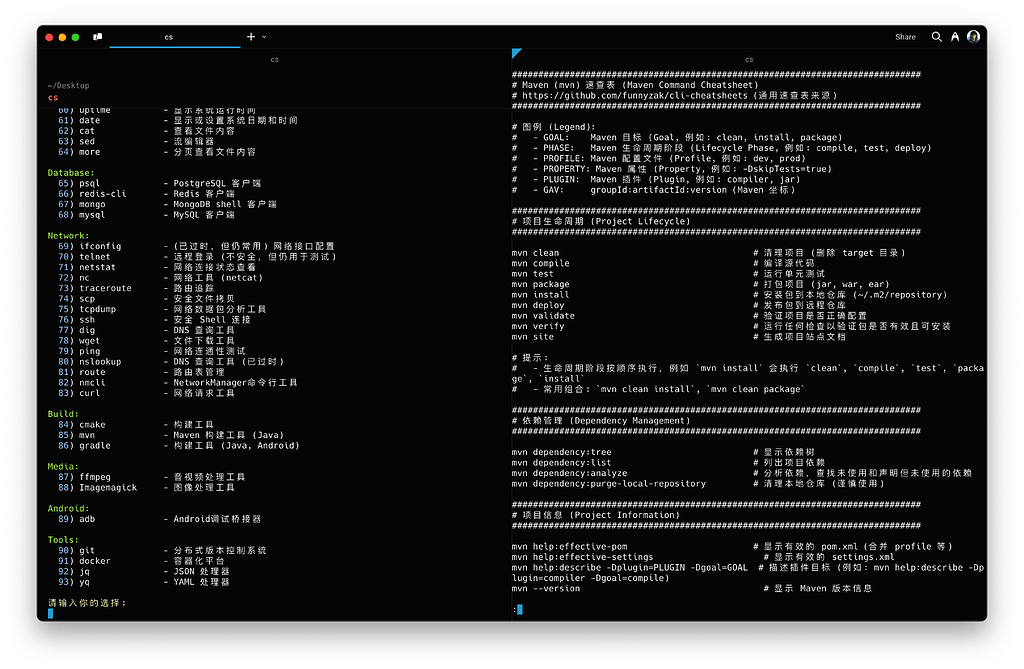This screenshot has width=1024, height=669.
Task: Select the Media: section heading
Action: click(63, 466)
